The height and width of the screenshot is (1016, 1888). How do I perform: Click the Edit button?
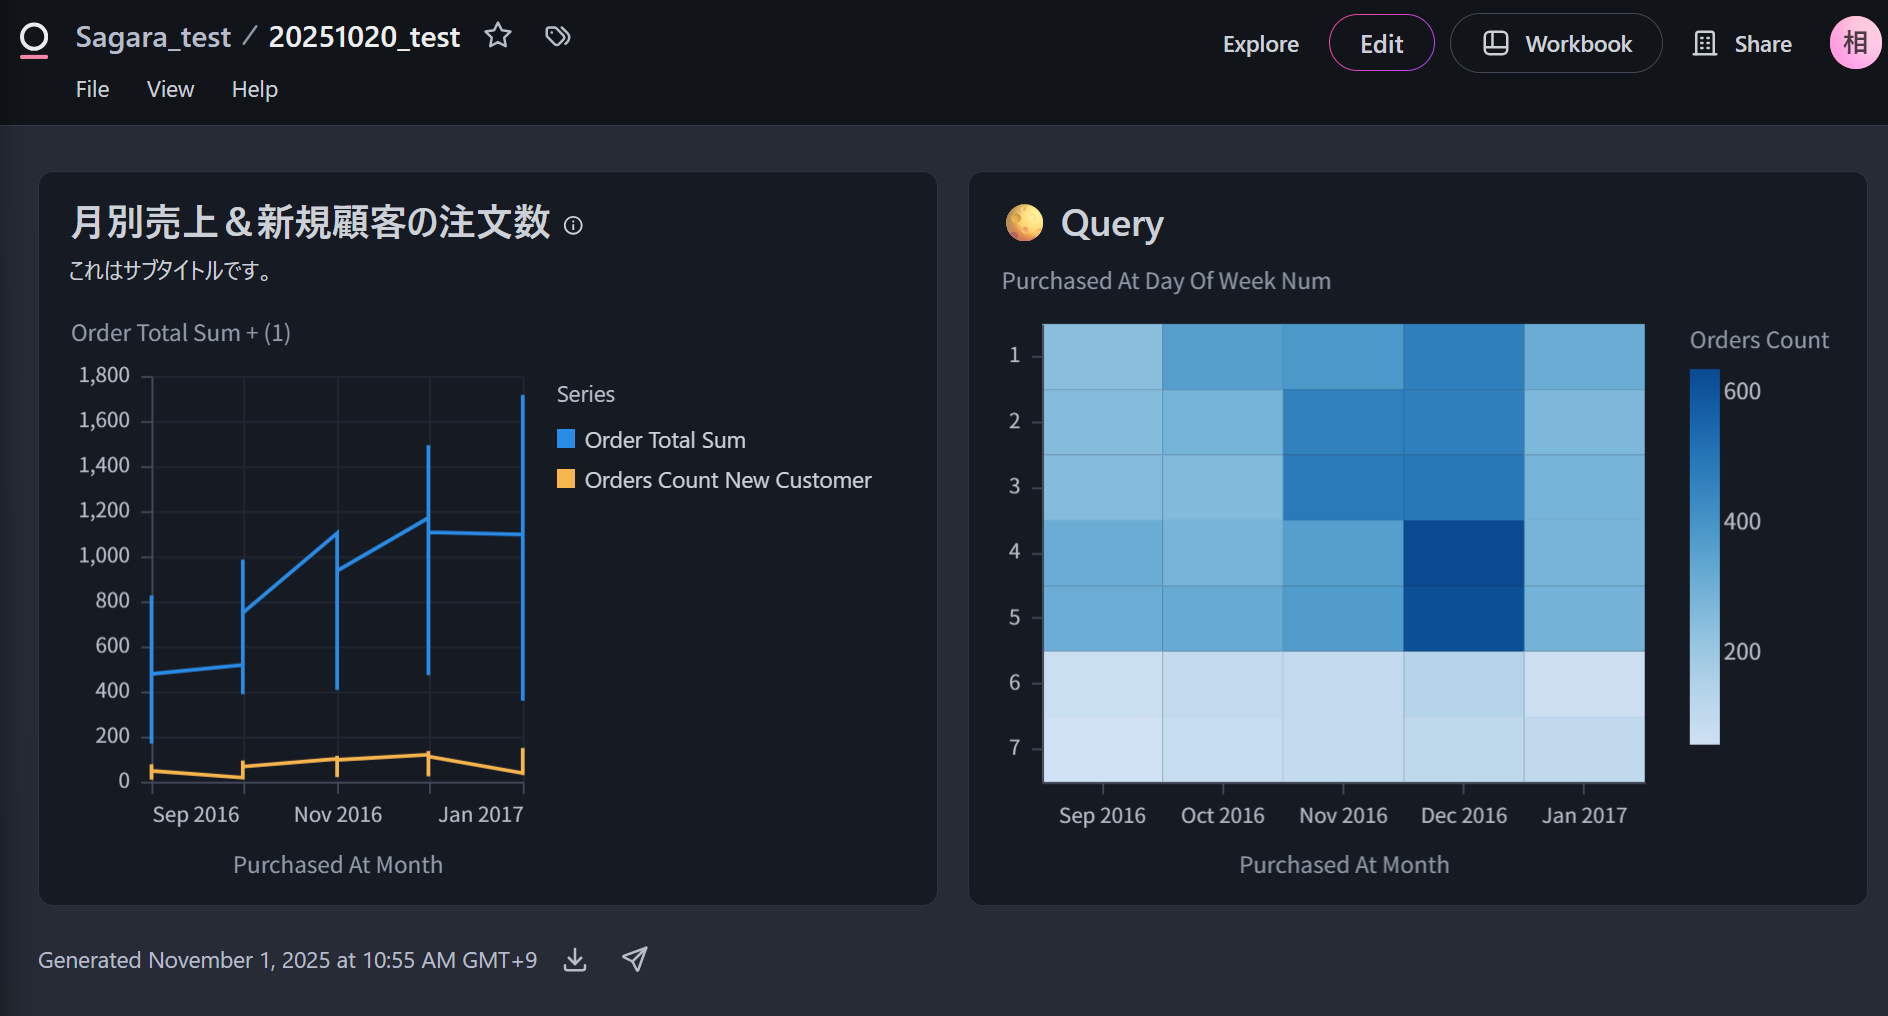coord(1381,44)
